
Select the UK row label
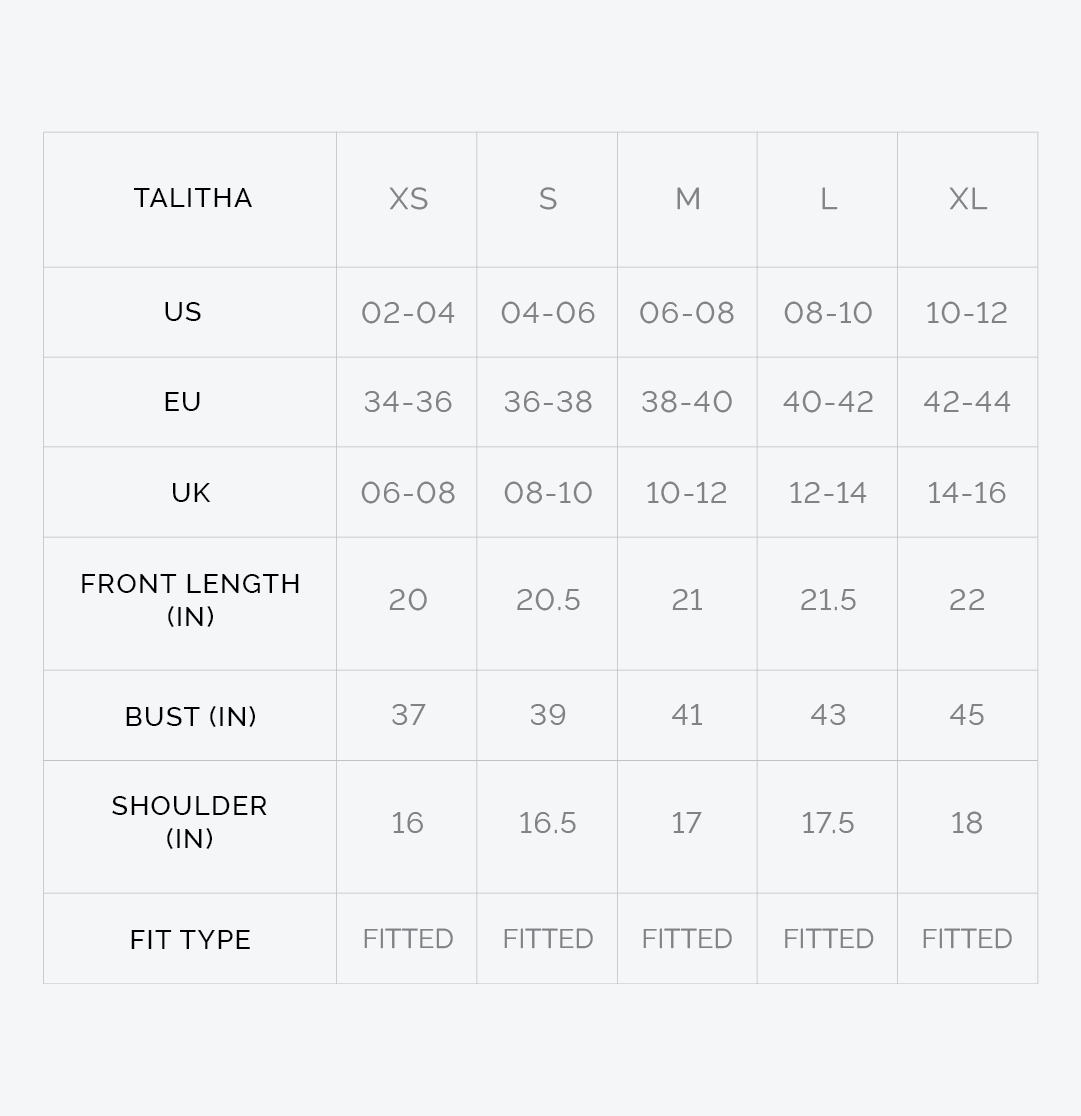tap(190, 493)
